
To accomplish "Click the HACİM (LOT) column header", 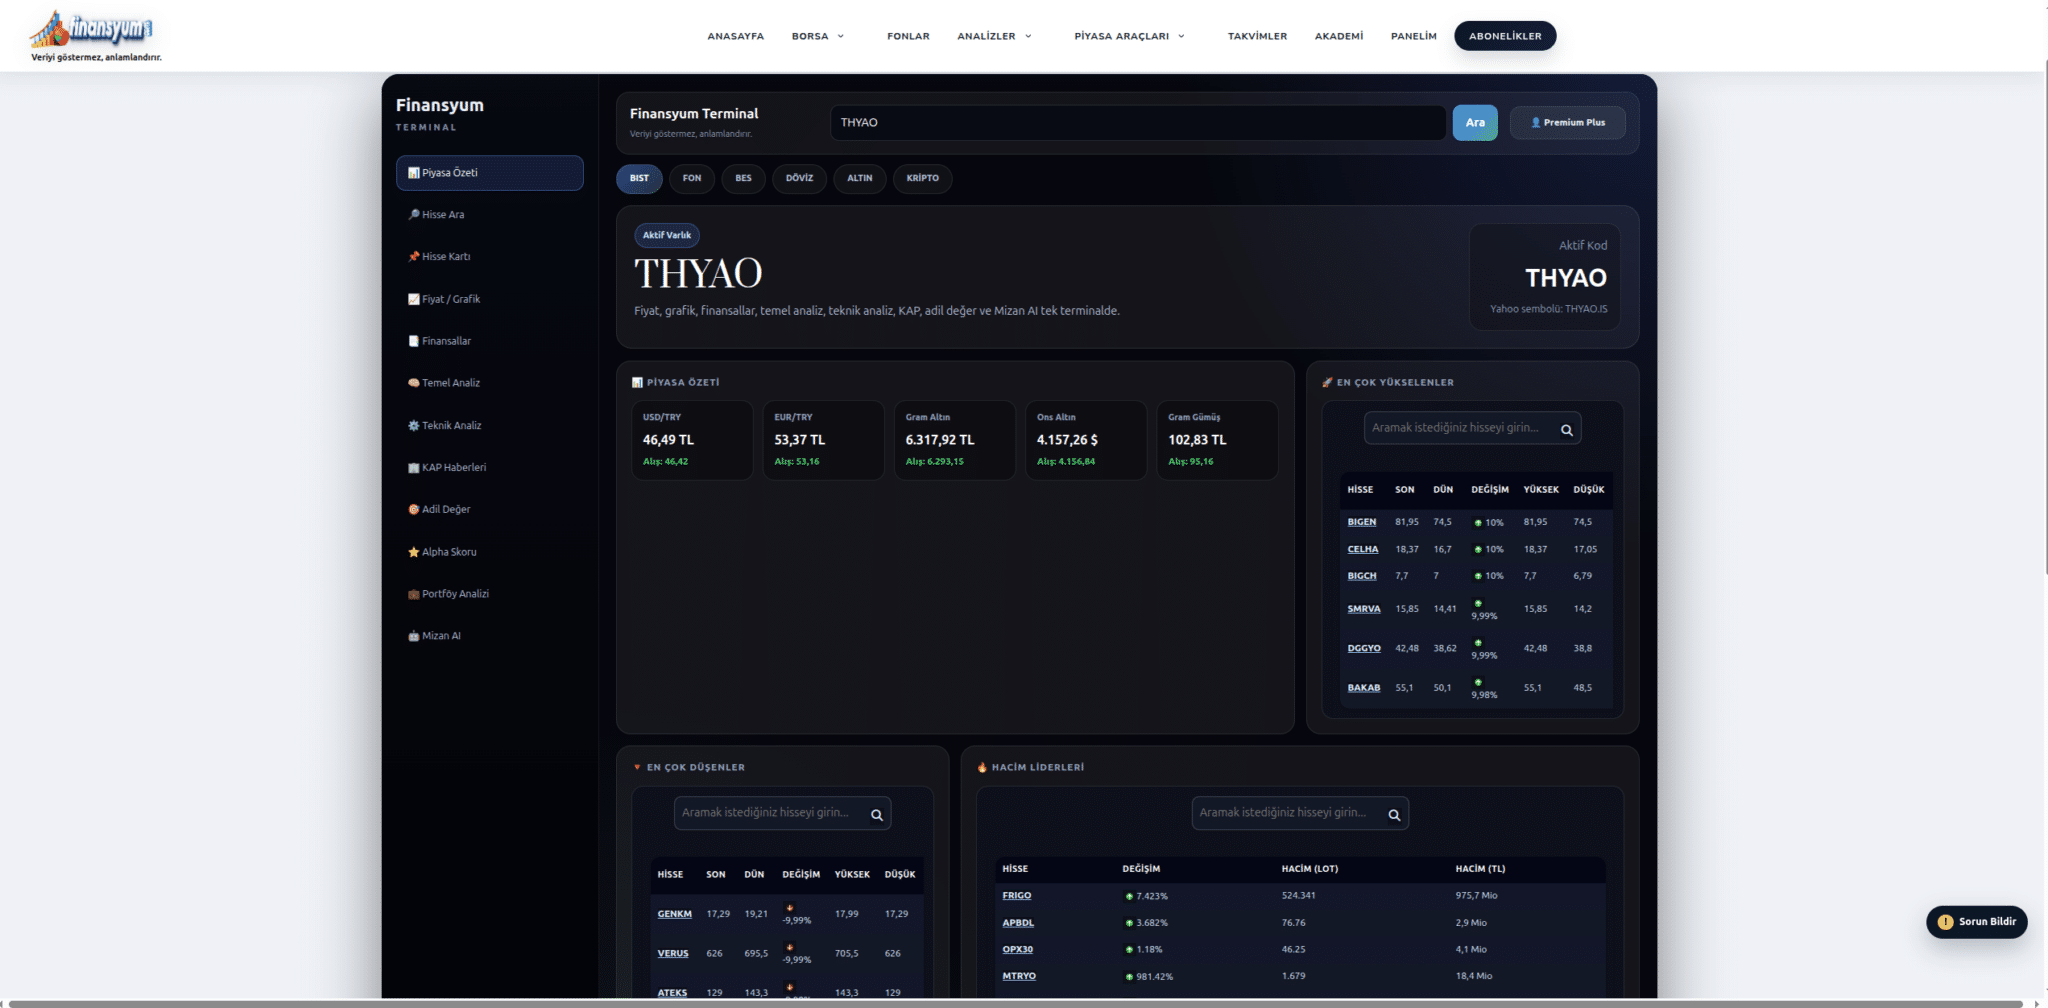I will (x=1309, y=869).
